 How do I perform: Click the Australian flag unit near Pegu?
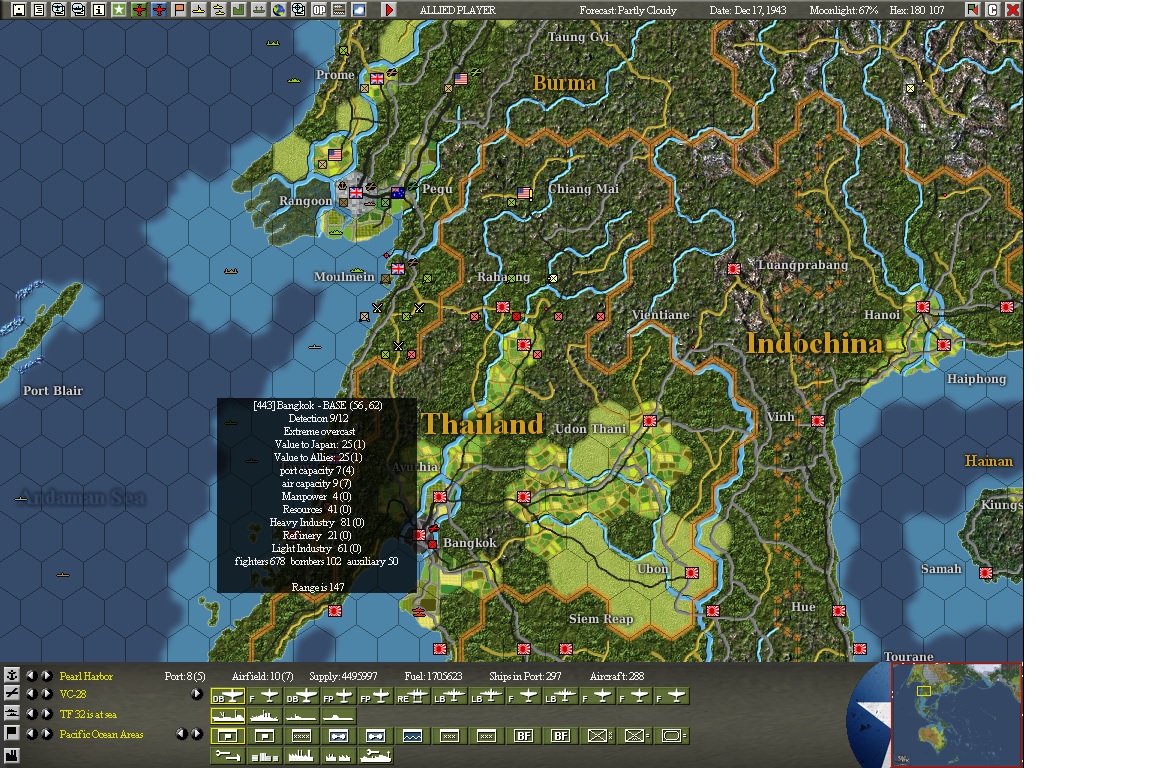(x=397, y=193)
